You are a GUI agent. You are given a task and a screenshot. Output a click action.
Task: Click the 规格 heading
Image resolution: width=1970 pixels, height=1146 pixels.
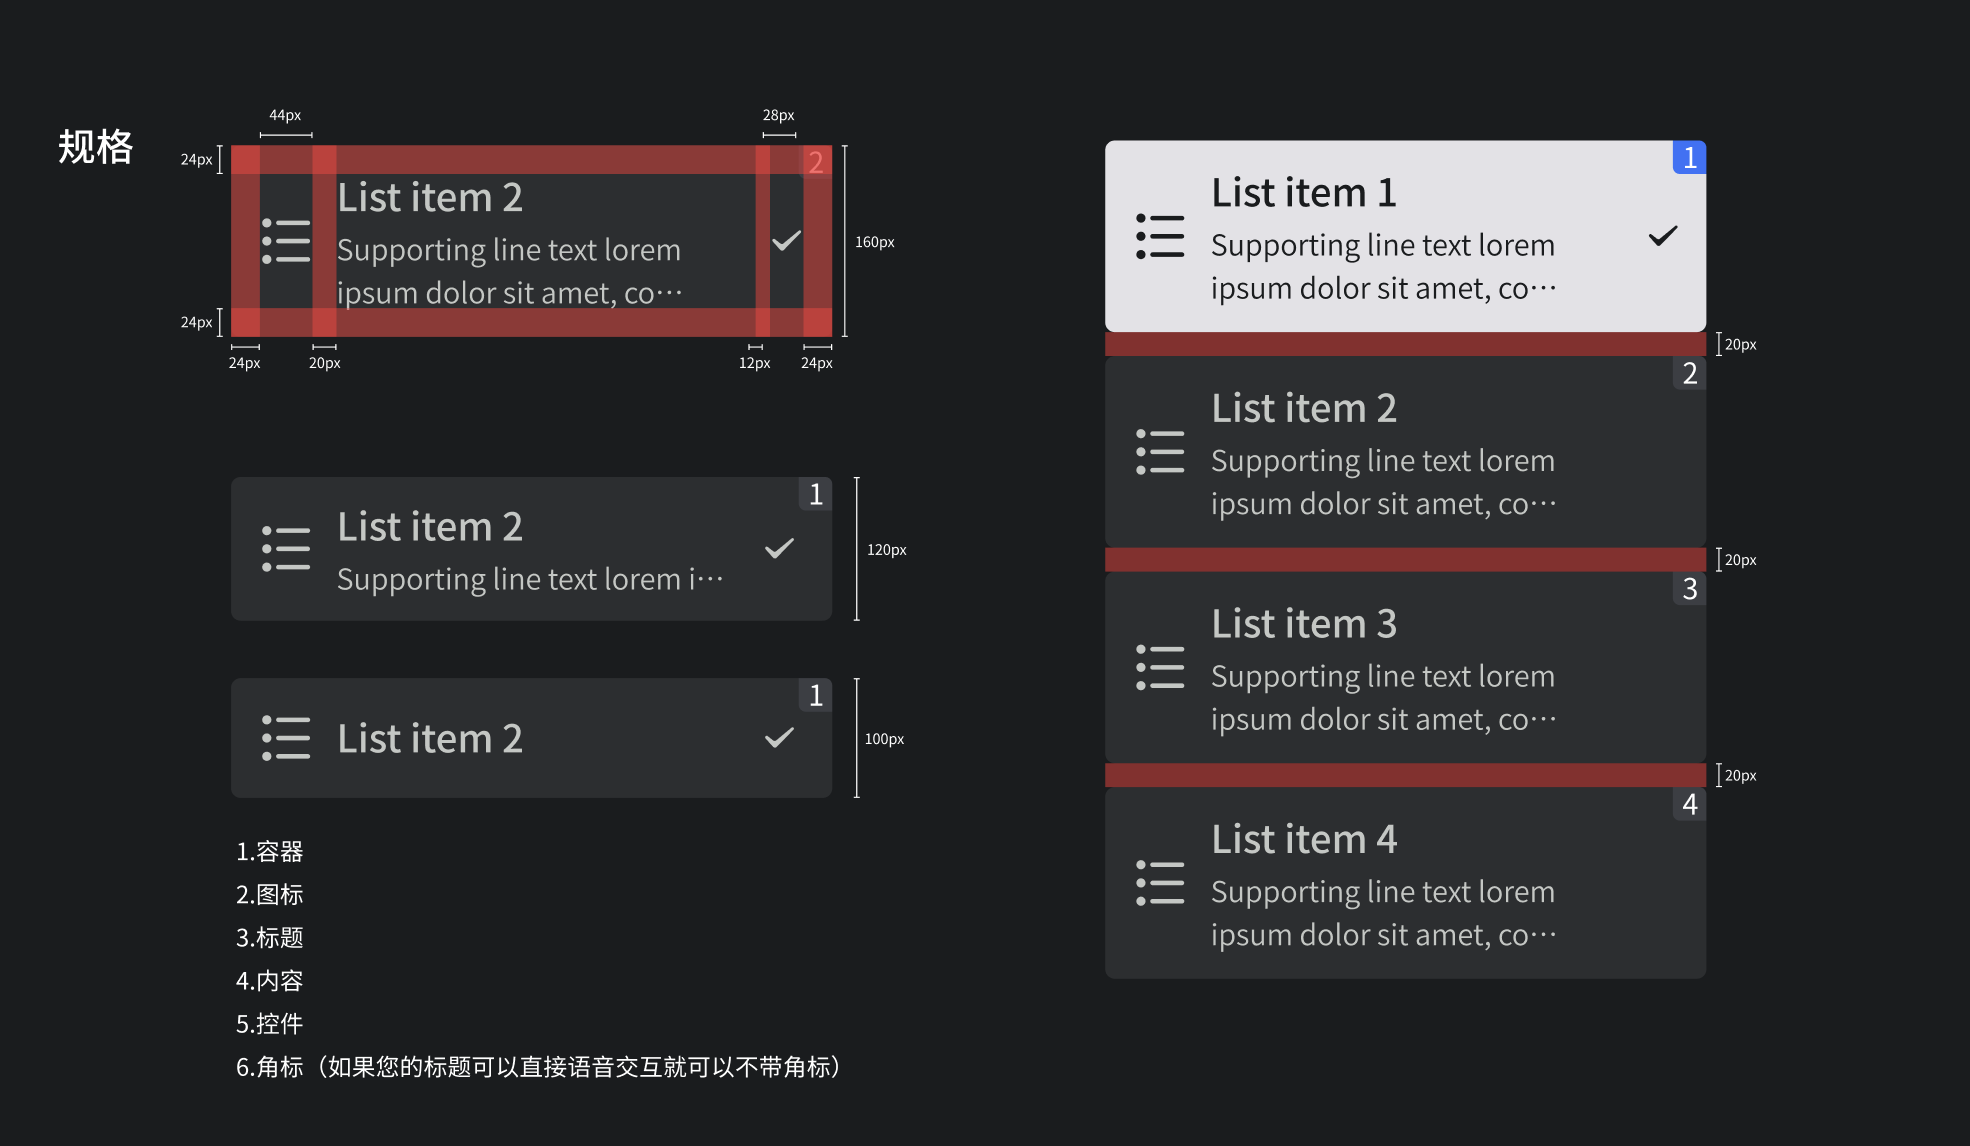pos(95,147)
